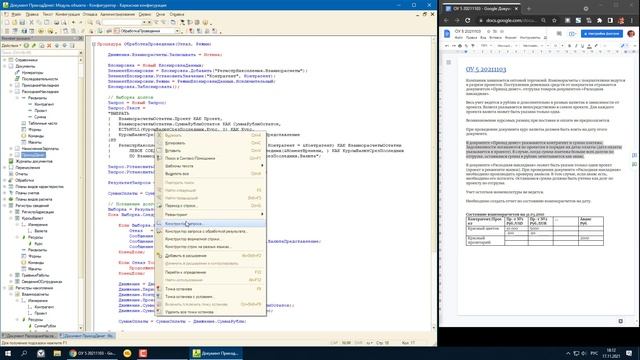
Task: Expand the ПриходнаяНакладная tree node
Action: [x=11, y=85]
